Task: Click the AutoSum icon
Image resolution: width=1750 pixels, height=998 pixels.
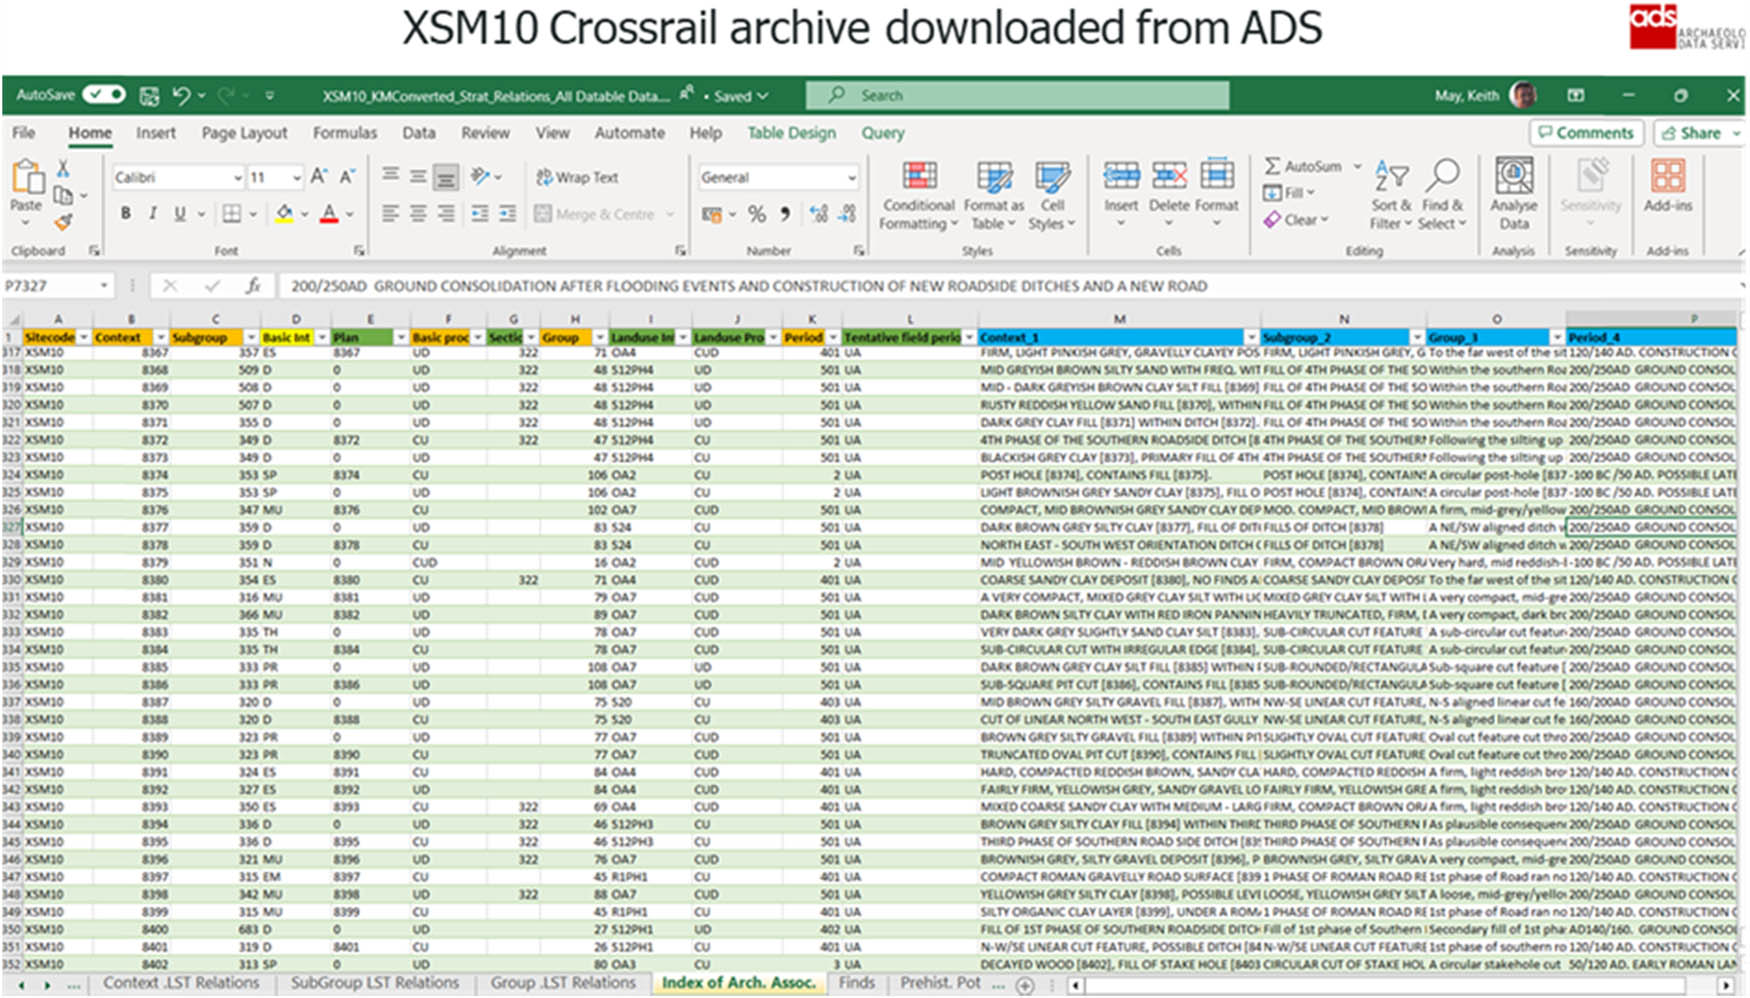Action: (1273, 166)
